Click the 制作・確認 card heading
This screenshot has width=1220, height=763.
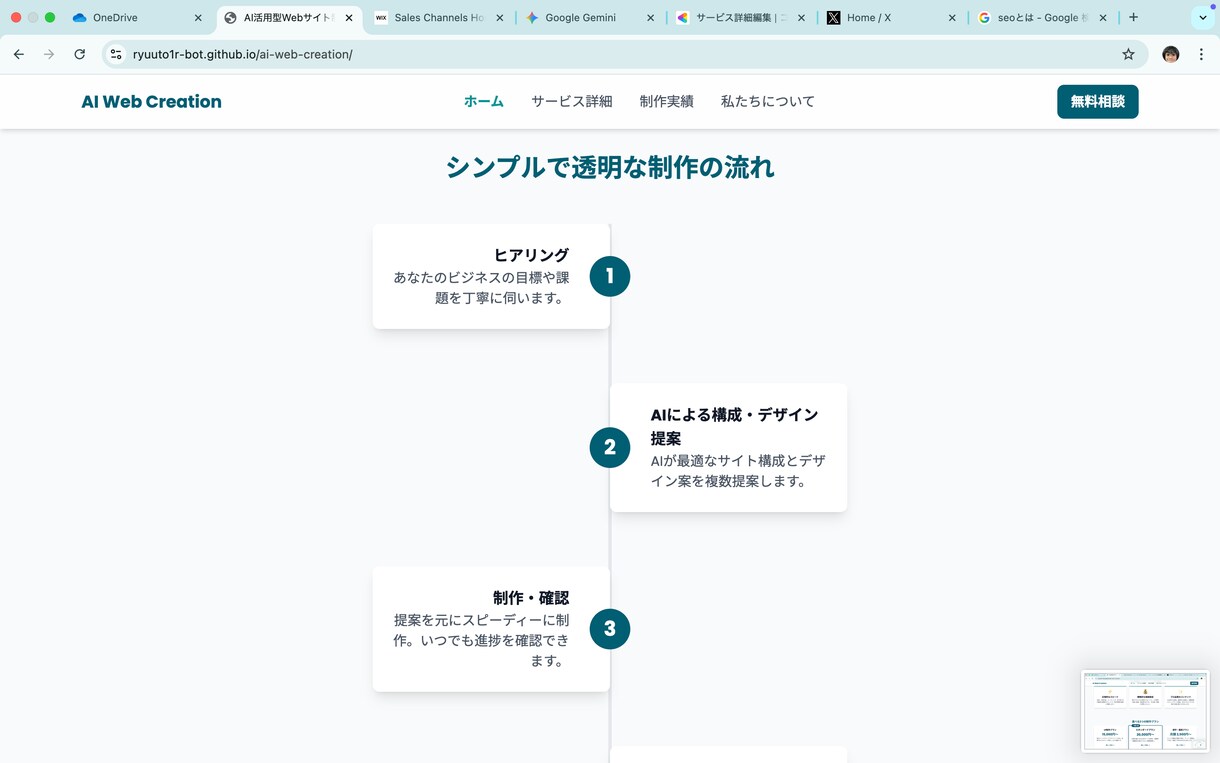tap(531, 598)
